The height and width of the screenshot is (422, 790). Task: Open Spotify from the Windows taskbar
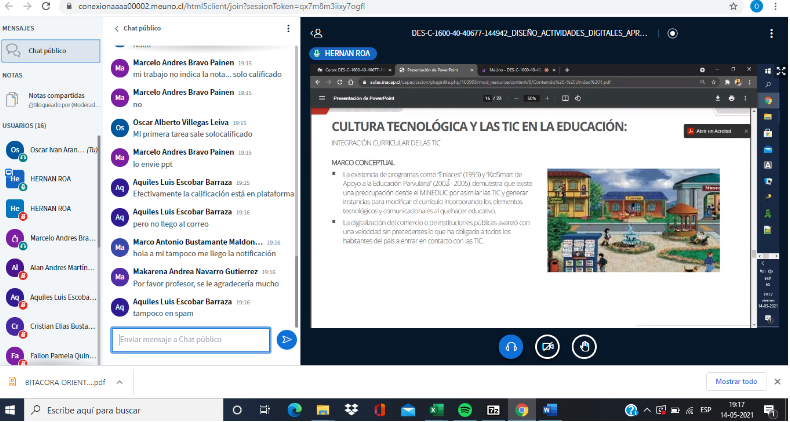click(466, 410)
